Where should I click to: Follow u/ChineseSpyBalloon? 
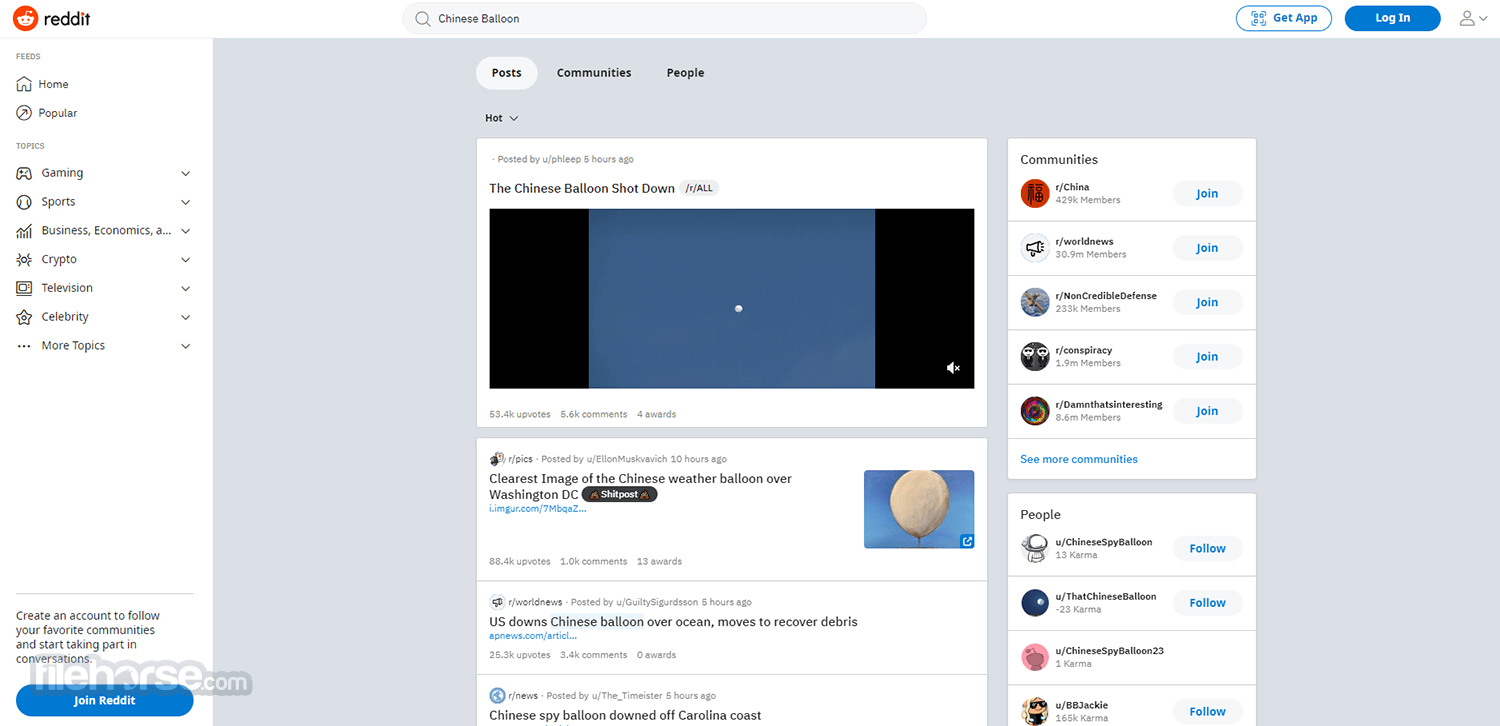(x=1207, y=548)
